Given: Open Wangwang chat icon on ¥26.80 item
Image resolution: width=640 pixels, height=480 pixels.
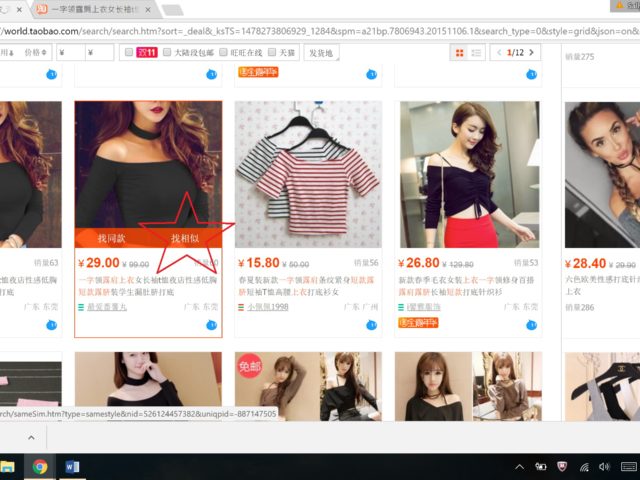Looking at the screenshot, I should tap(531, 325).
